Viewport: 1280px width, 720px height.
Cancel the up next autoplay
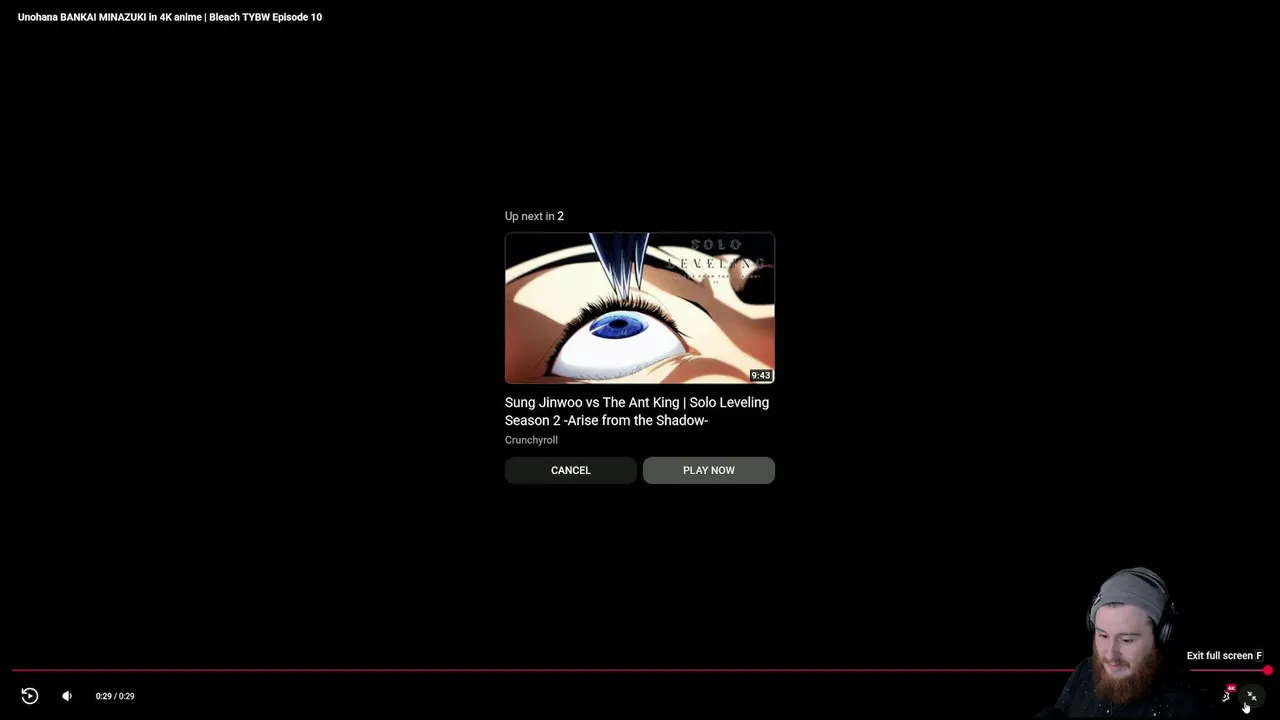coord(571,470)
